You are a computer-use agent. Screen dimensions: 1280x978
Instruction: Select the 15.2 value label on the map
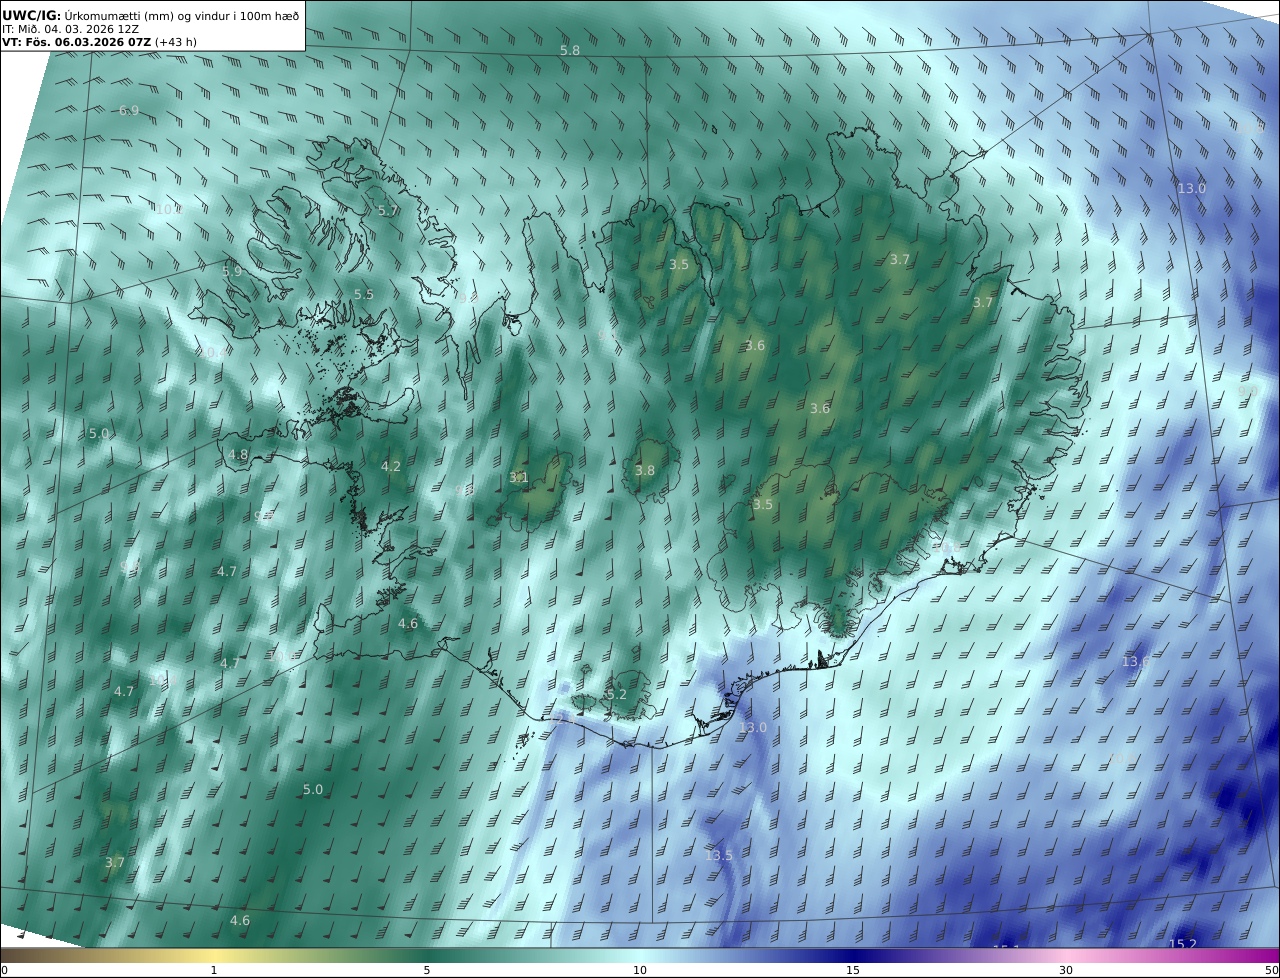click(x=1183, y=944)
